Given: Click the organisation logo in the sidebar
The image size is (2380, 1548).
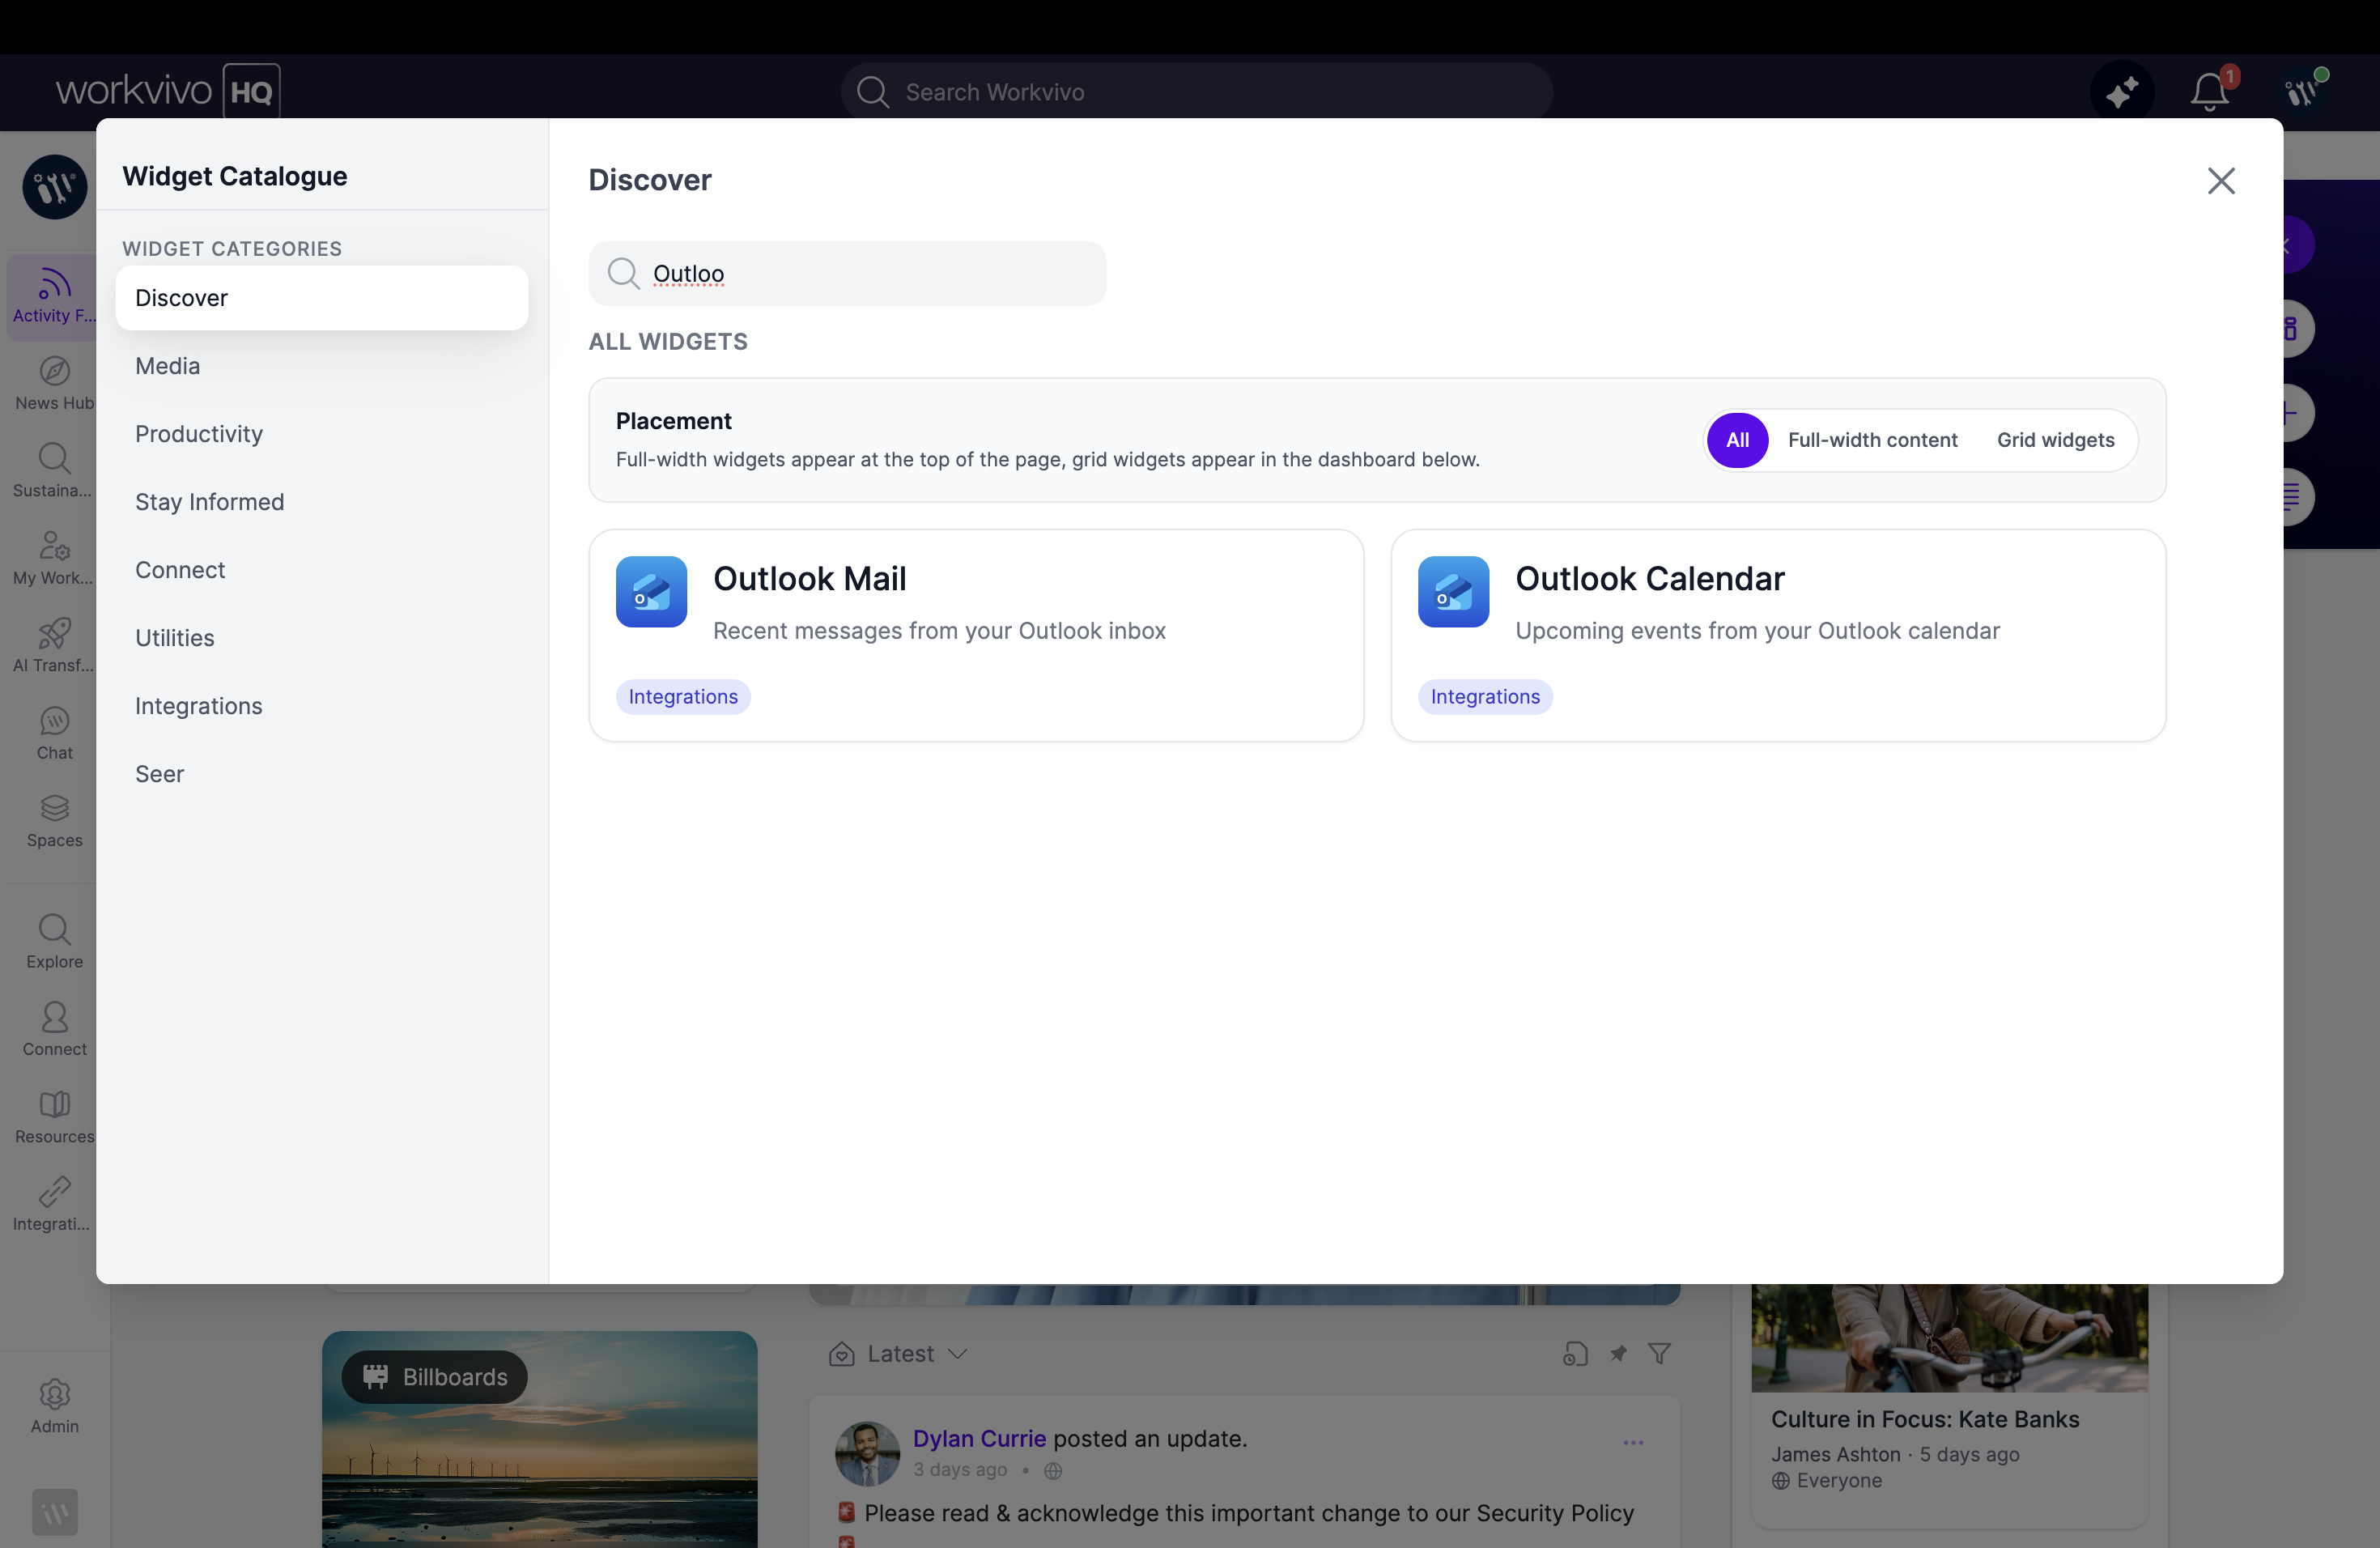Looking at the screenshot, I should tap(55, 187).
